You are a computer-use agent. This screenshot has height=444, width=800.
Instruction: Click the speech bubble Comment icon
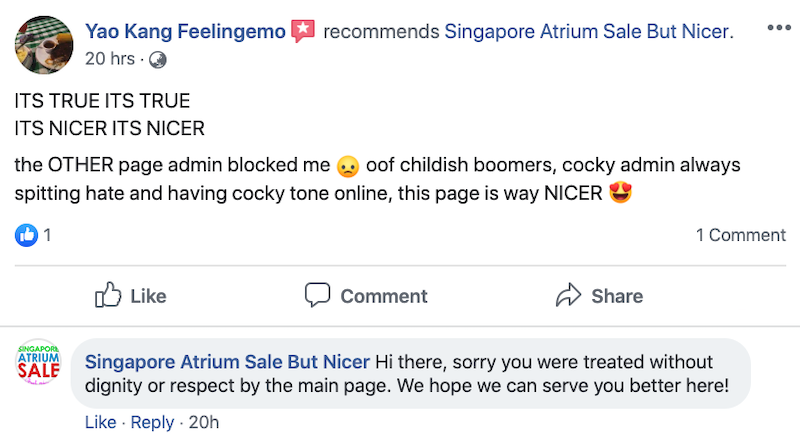tap(318, 295)
